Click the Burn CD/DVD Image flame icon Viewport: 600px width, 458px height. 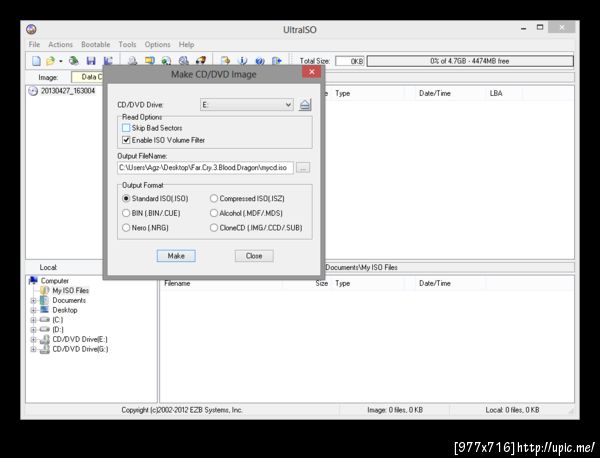point(201,61)
